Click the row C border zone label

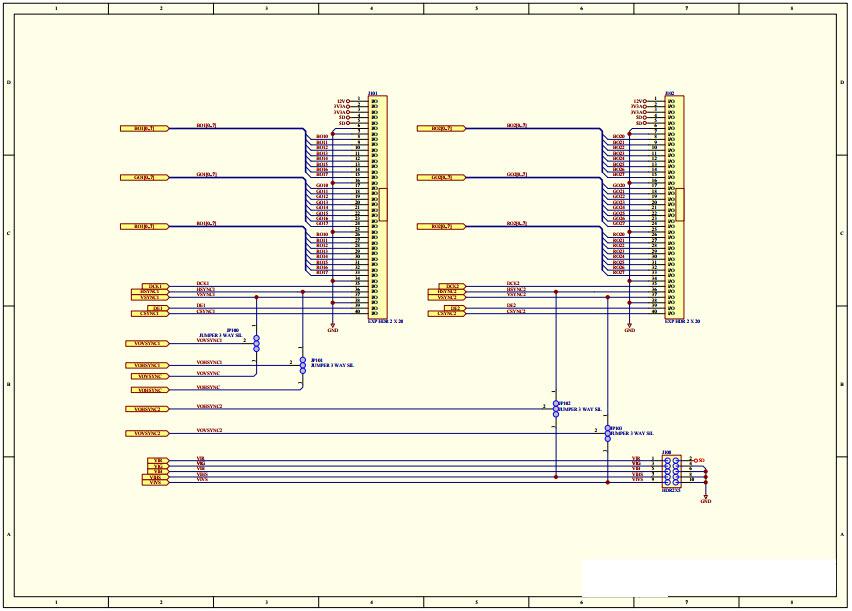(9, 232)
